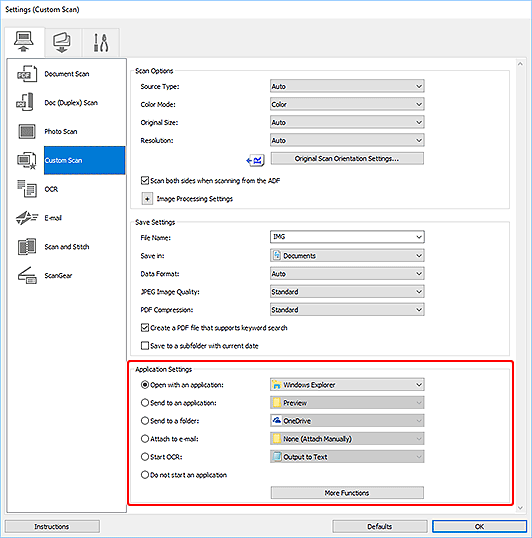
Task: Select the Document Scan icon in sidebar
Action: tap(27, 74)
